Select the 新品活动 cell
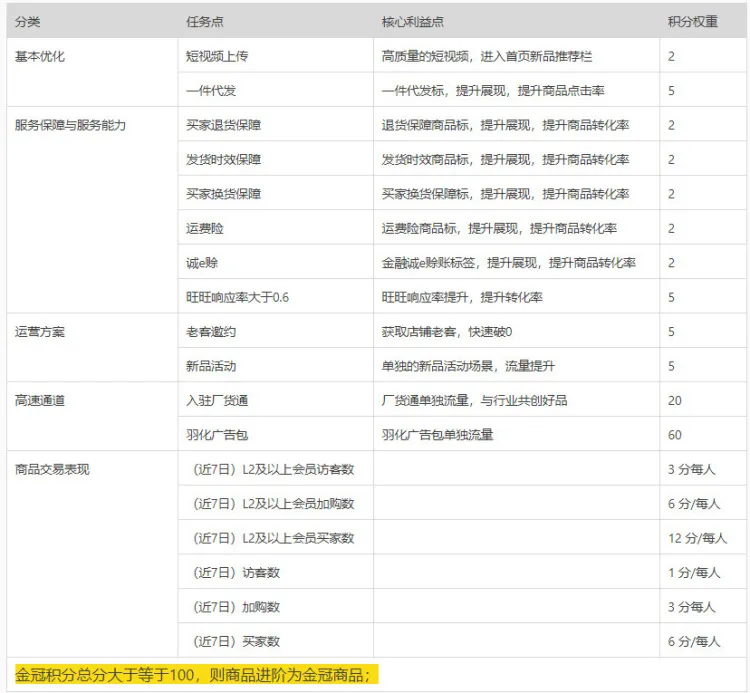Screen dimensions: 750x693 (276, 365)
